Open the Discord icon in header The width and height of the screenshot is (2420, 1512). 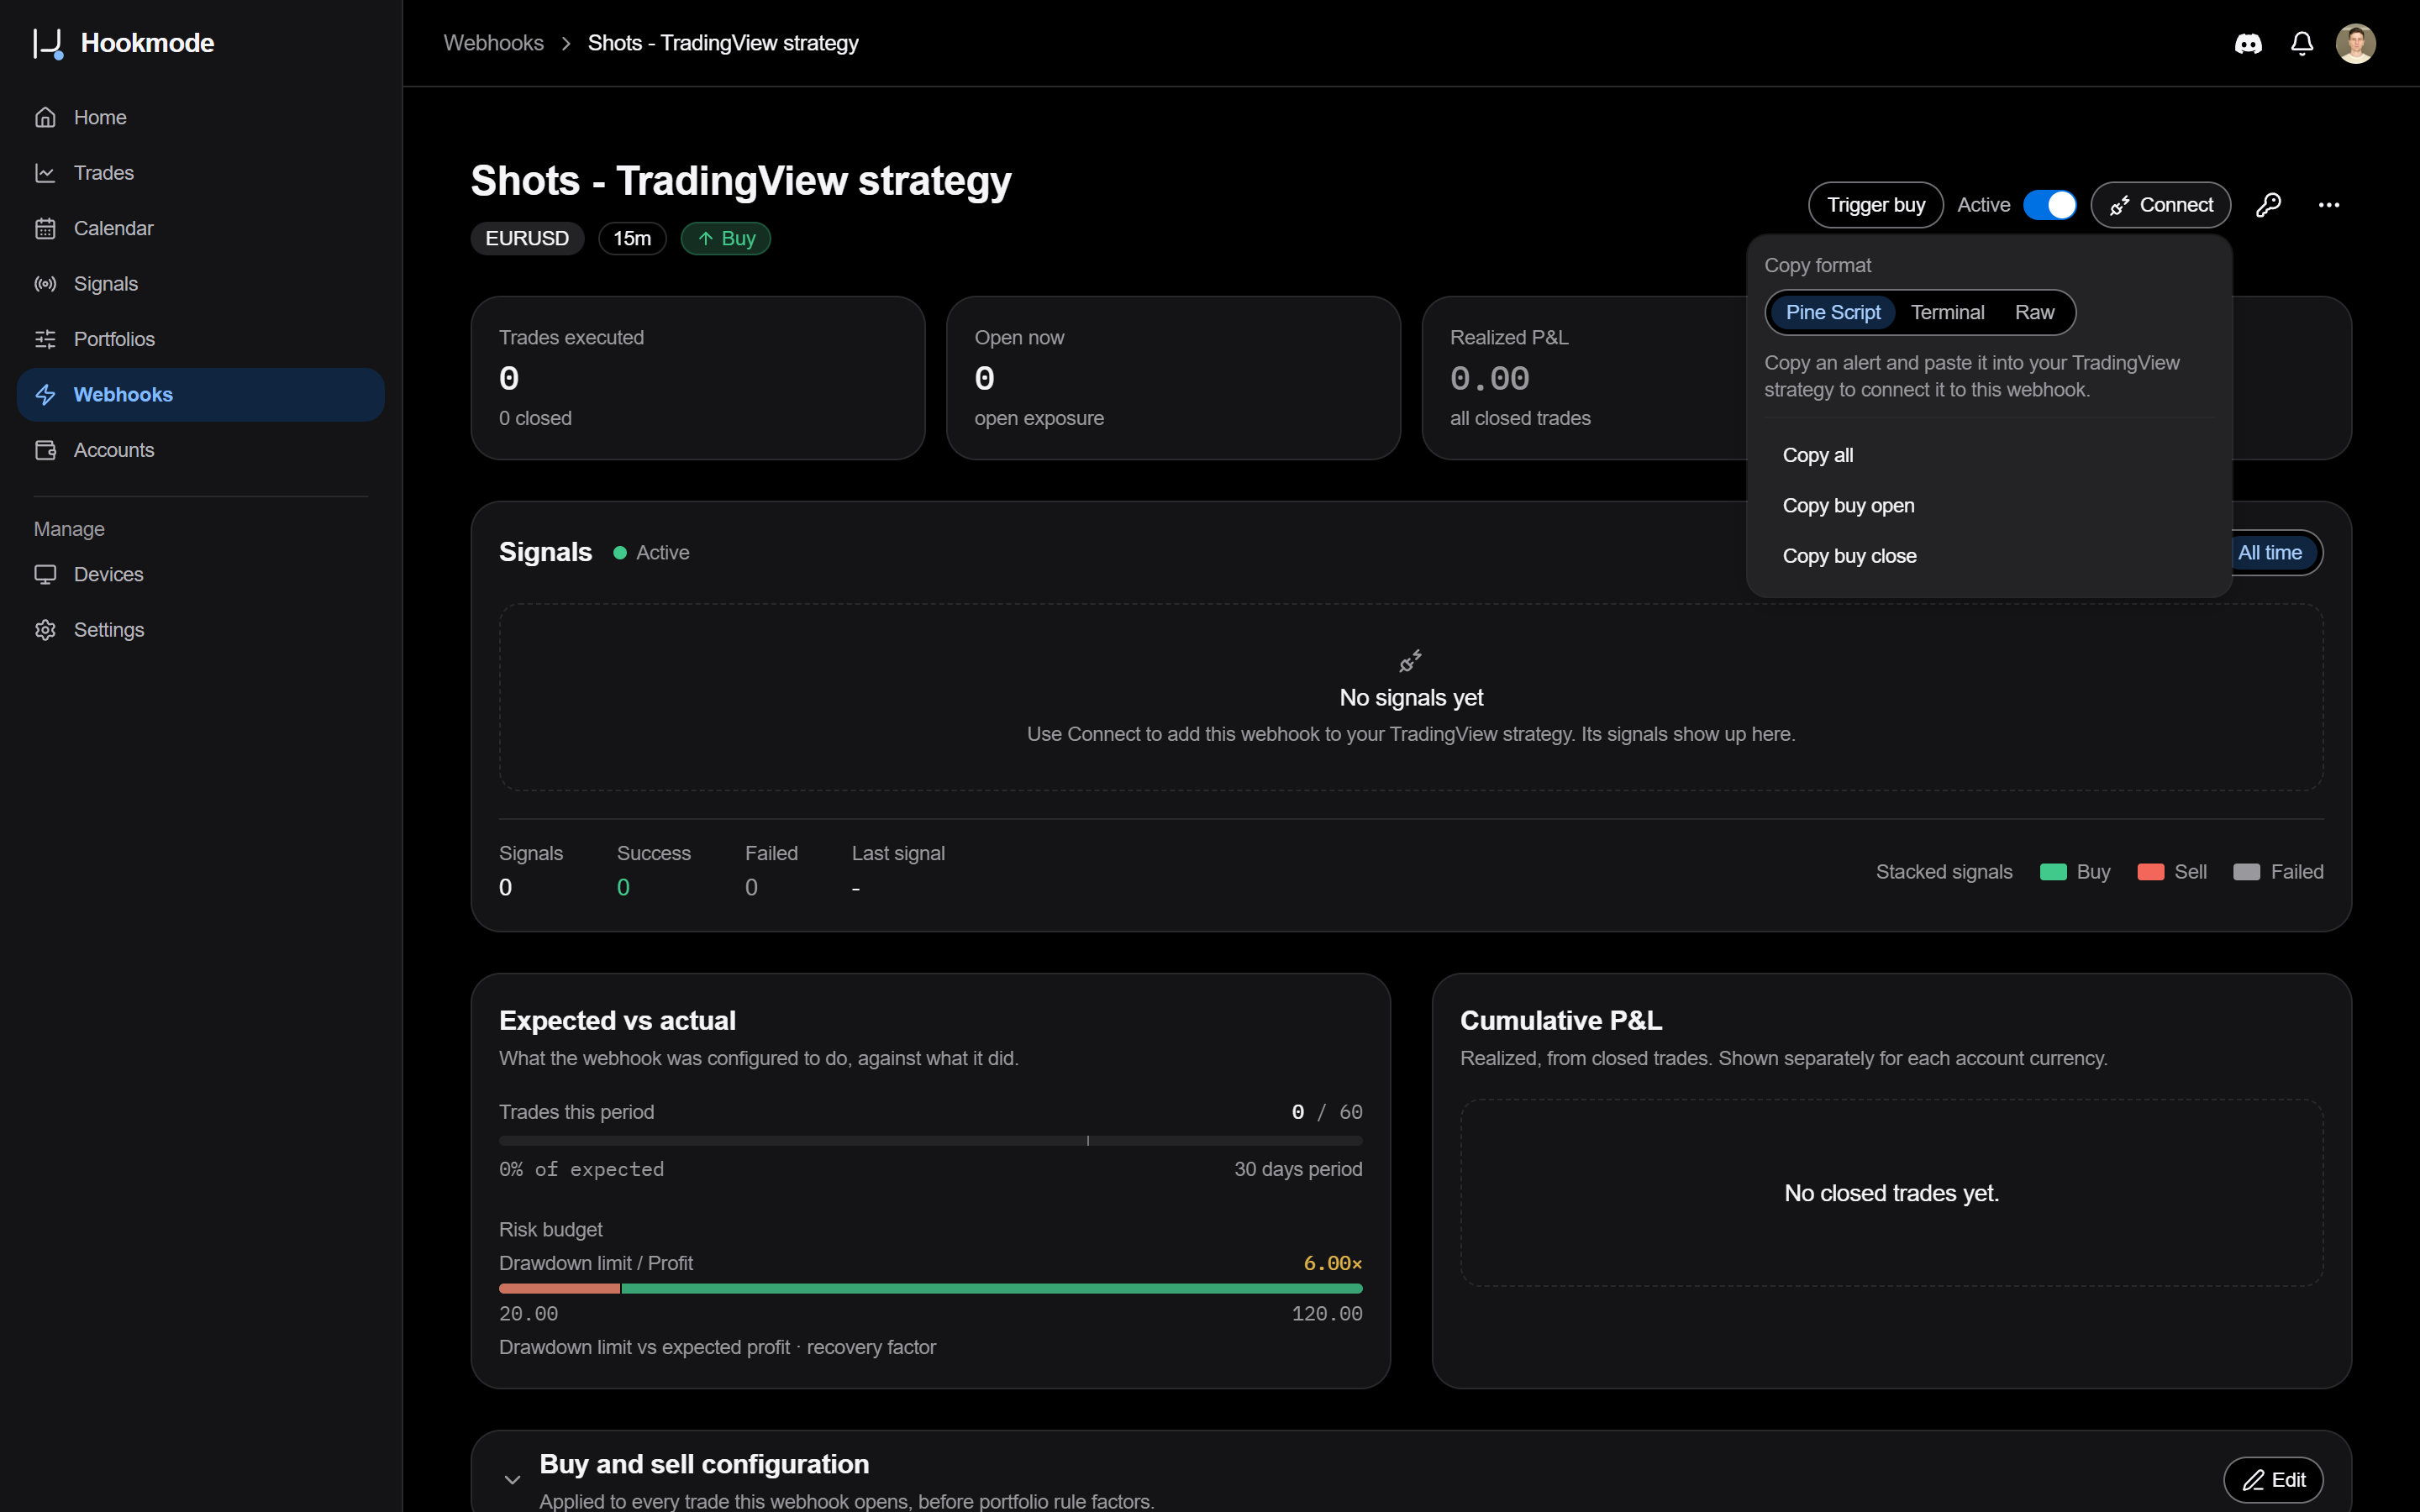2248,43
